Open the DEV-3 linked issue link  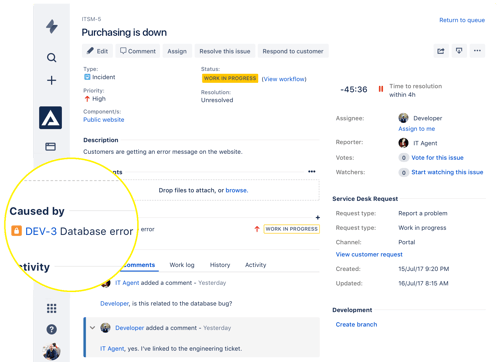click(41, 231)
